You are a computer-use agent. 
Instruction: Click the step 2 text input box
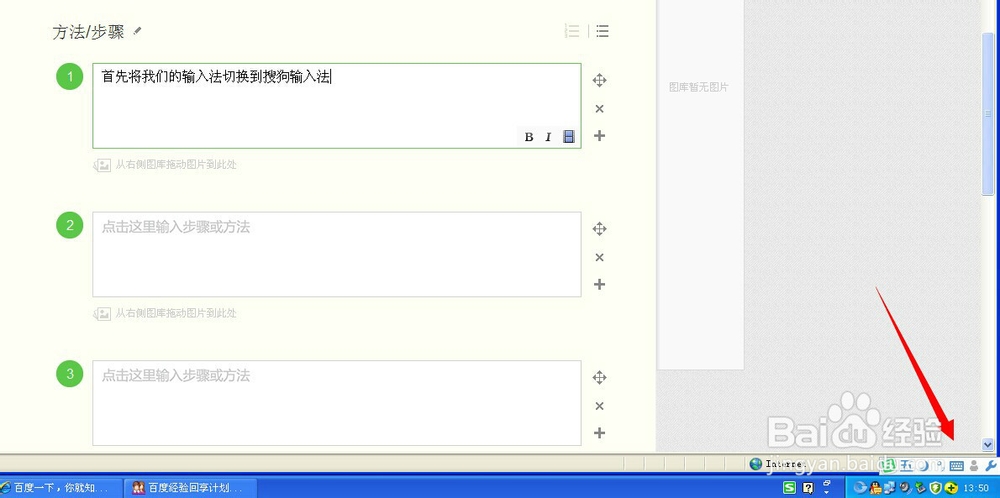coord(337,254)
